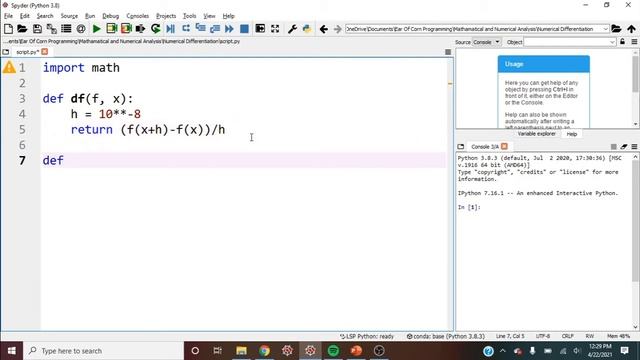The width and height of the screenshot is (640, 360).
Task: Select the Help pane tab
Action: click(x=571, y=134)
